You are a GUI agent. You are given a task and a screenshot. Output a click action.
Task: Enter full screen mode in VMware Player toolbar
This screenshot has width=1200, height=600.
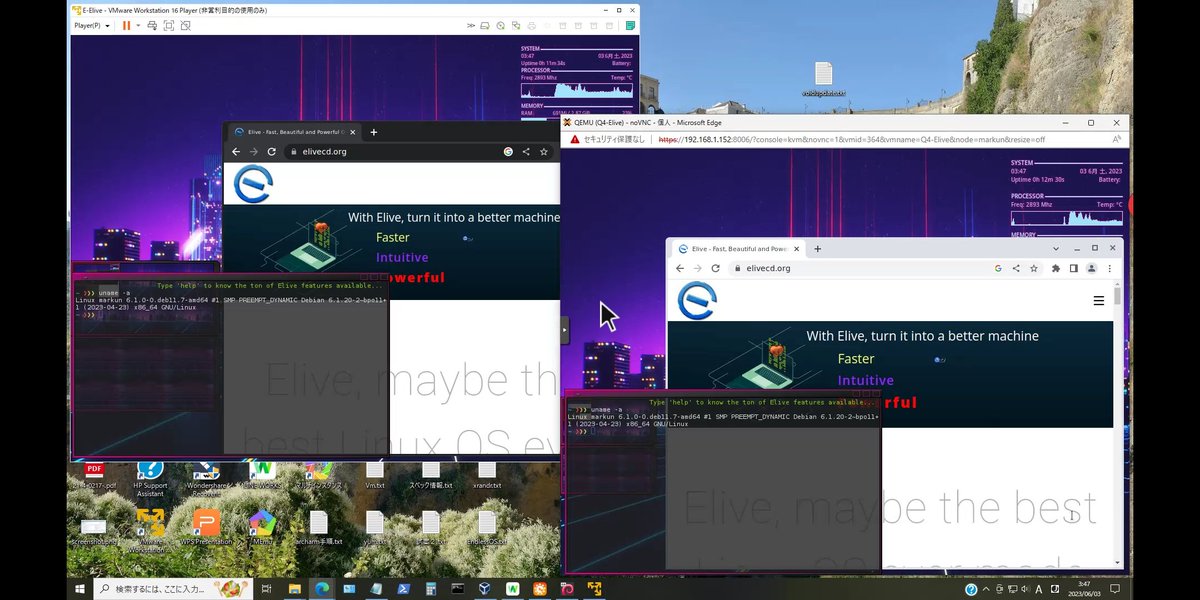click(x=168, y=25)
